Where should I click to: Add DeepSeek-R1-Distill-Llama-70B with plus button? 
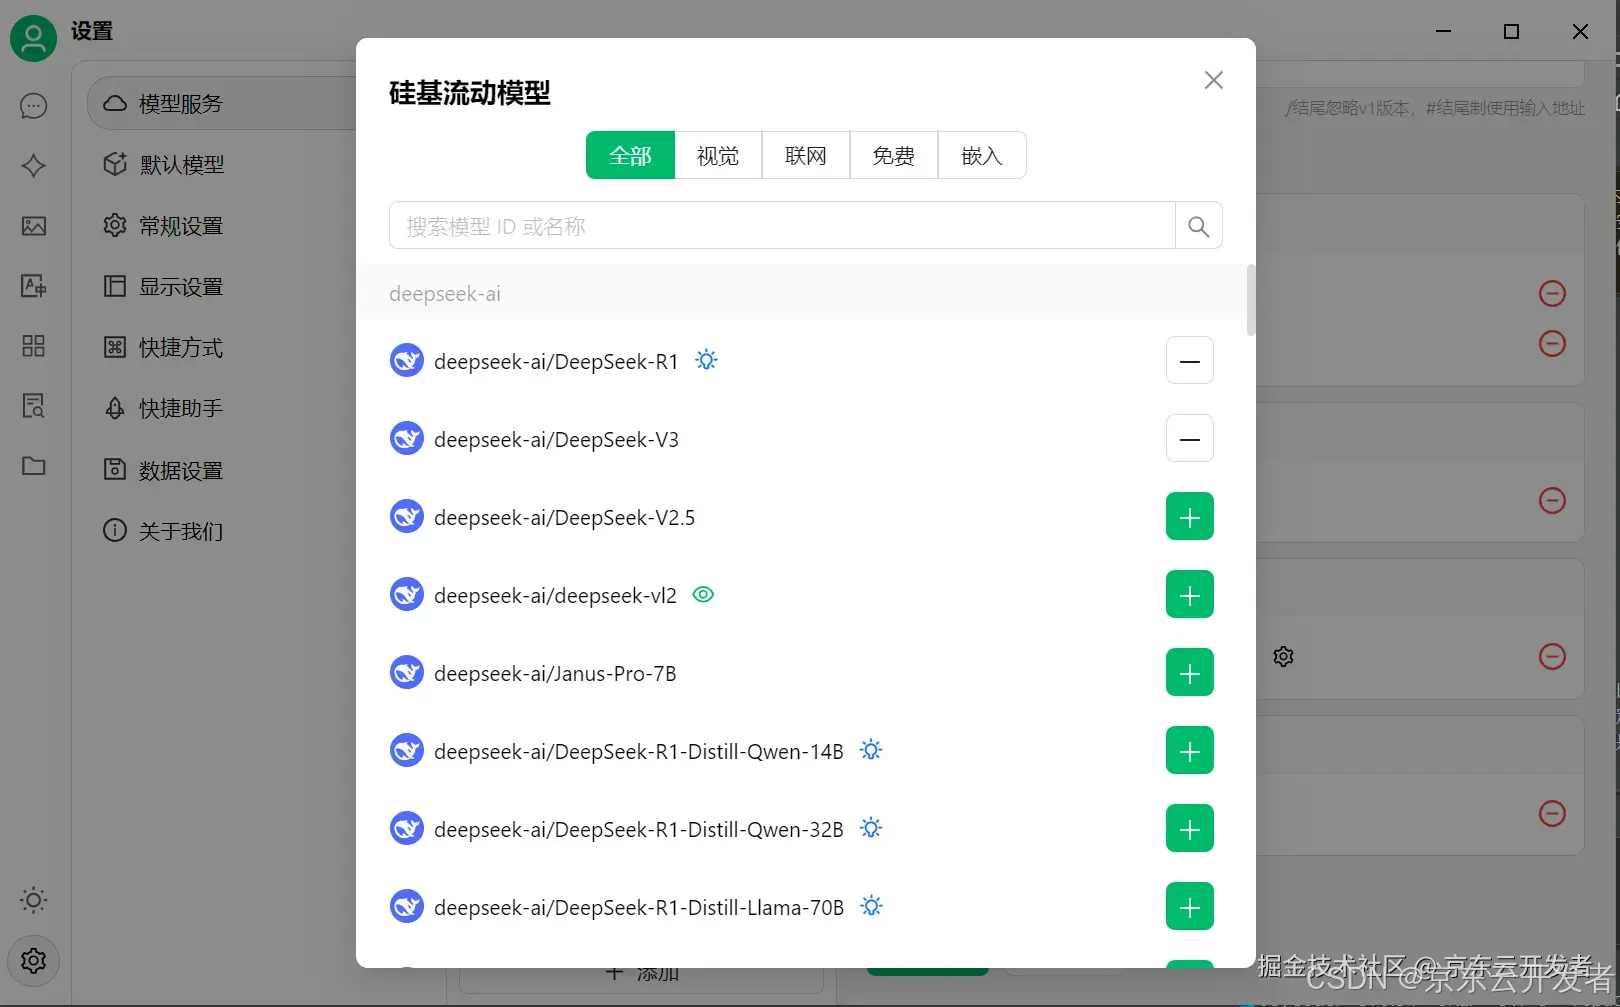pos(1190,907)
